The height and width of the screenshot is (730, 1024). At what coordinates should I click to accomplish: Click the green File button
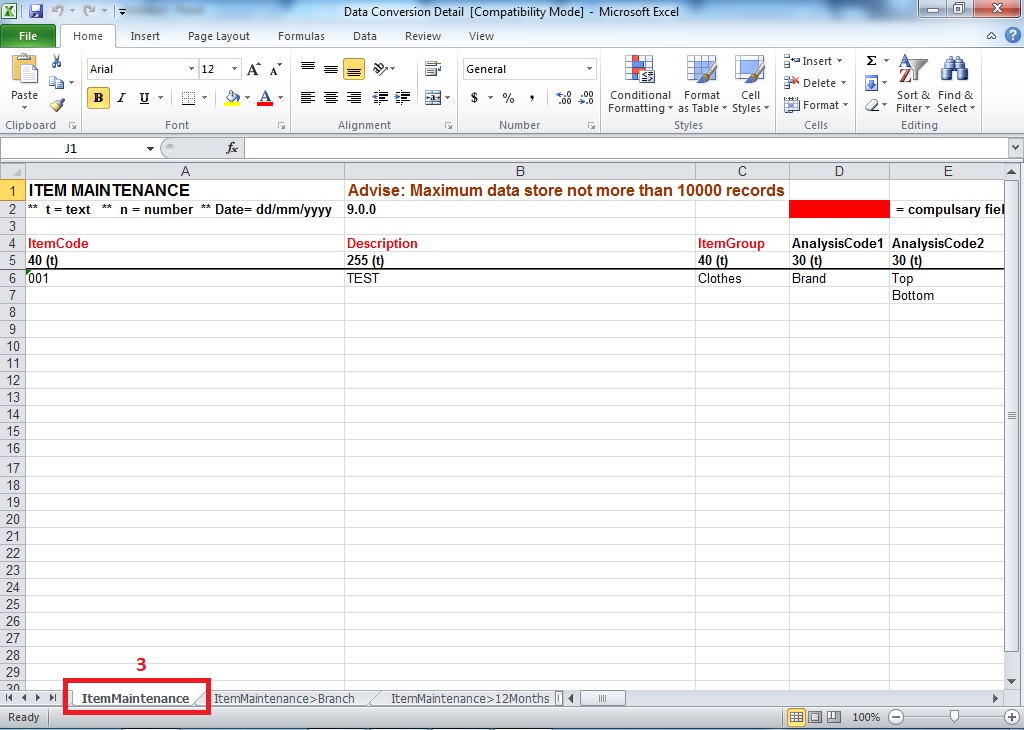28,36
